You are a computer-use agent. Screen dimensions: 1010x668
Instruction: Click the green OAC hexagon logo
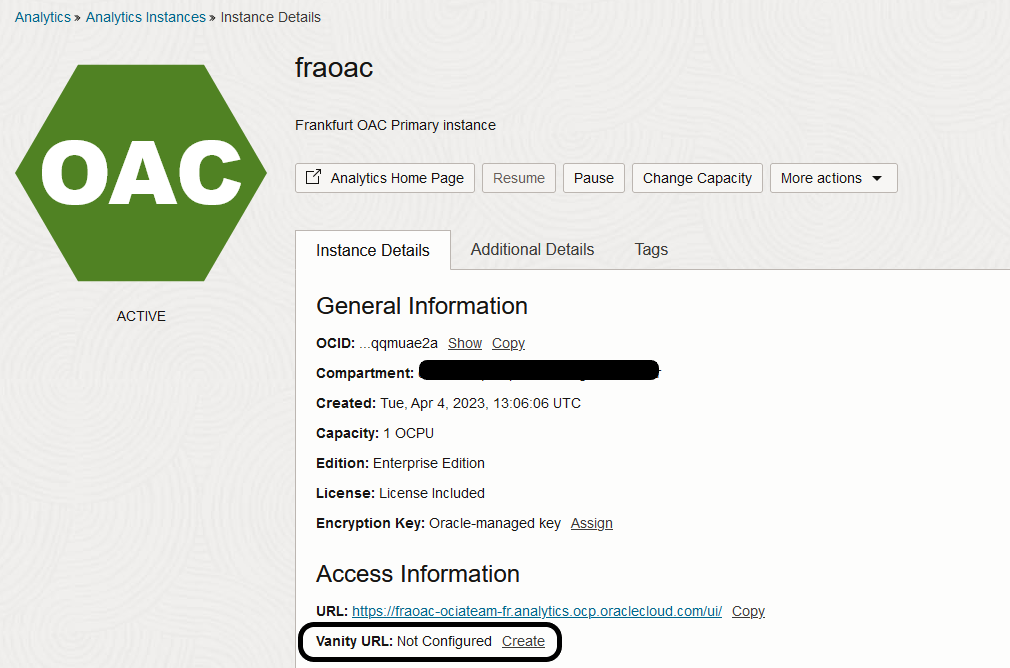141,173
